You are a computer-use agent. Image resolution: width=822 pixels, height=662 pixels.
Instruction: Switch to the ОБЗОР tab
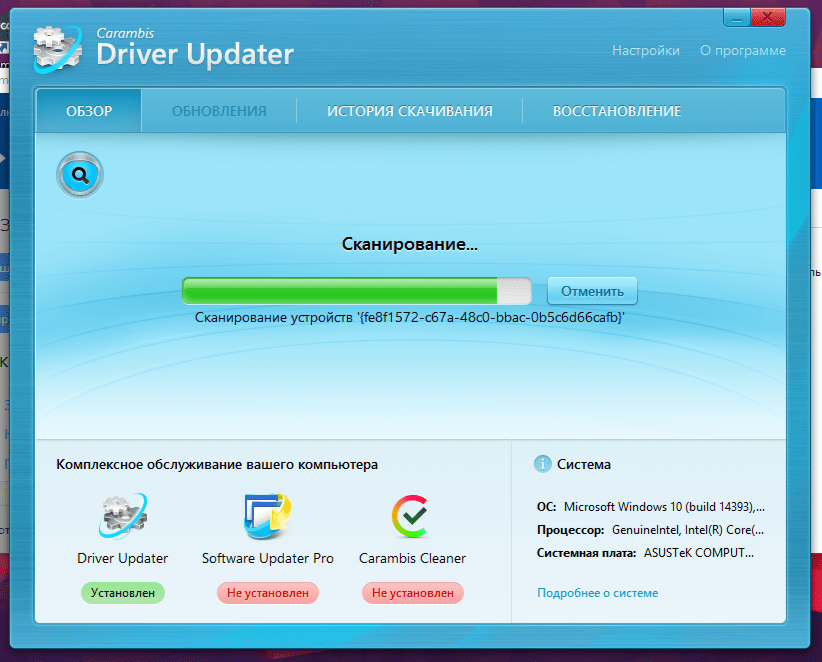click(89, 111)
